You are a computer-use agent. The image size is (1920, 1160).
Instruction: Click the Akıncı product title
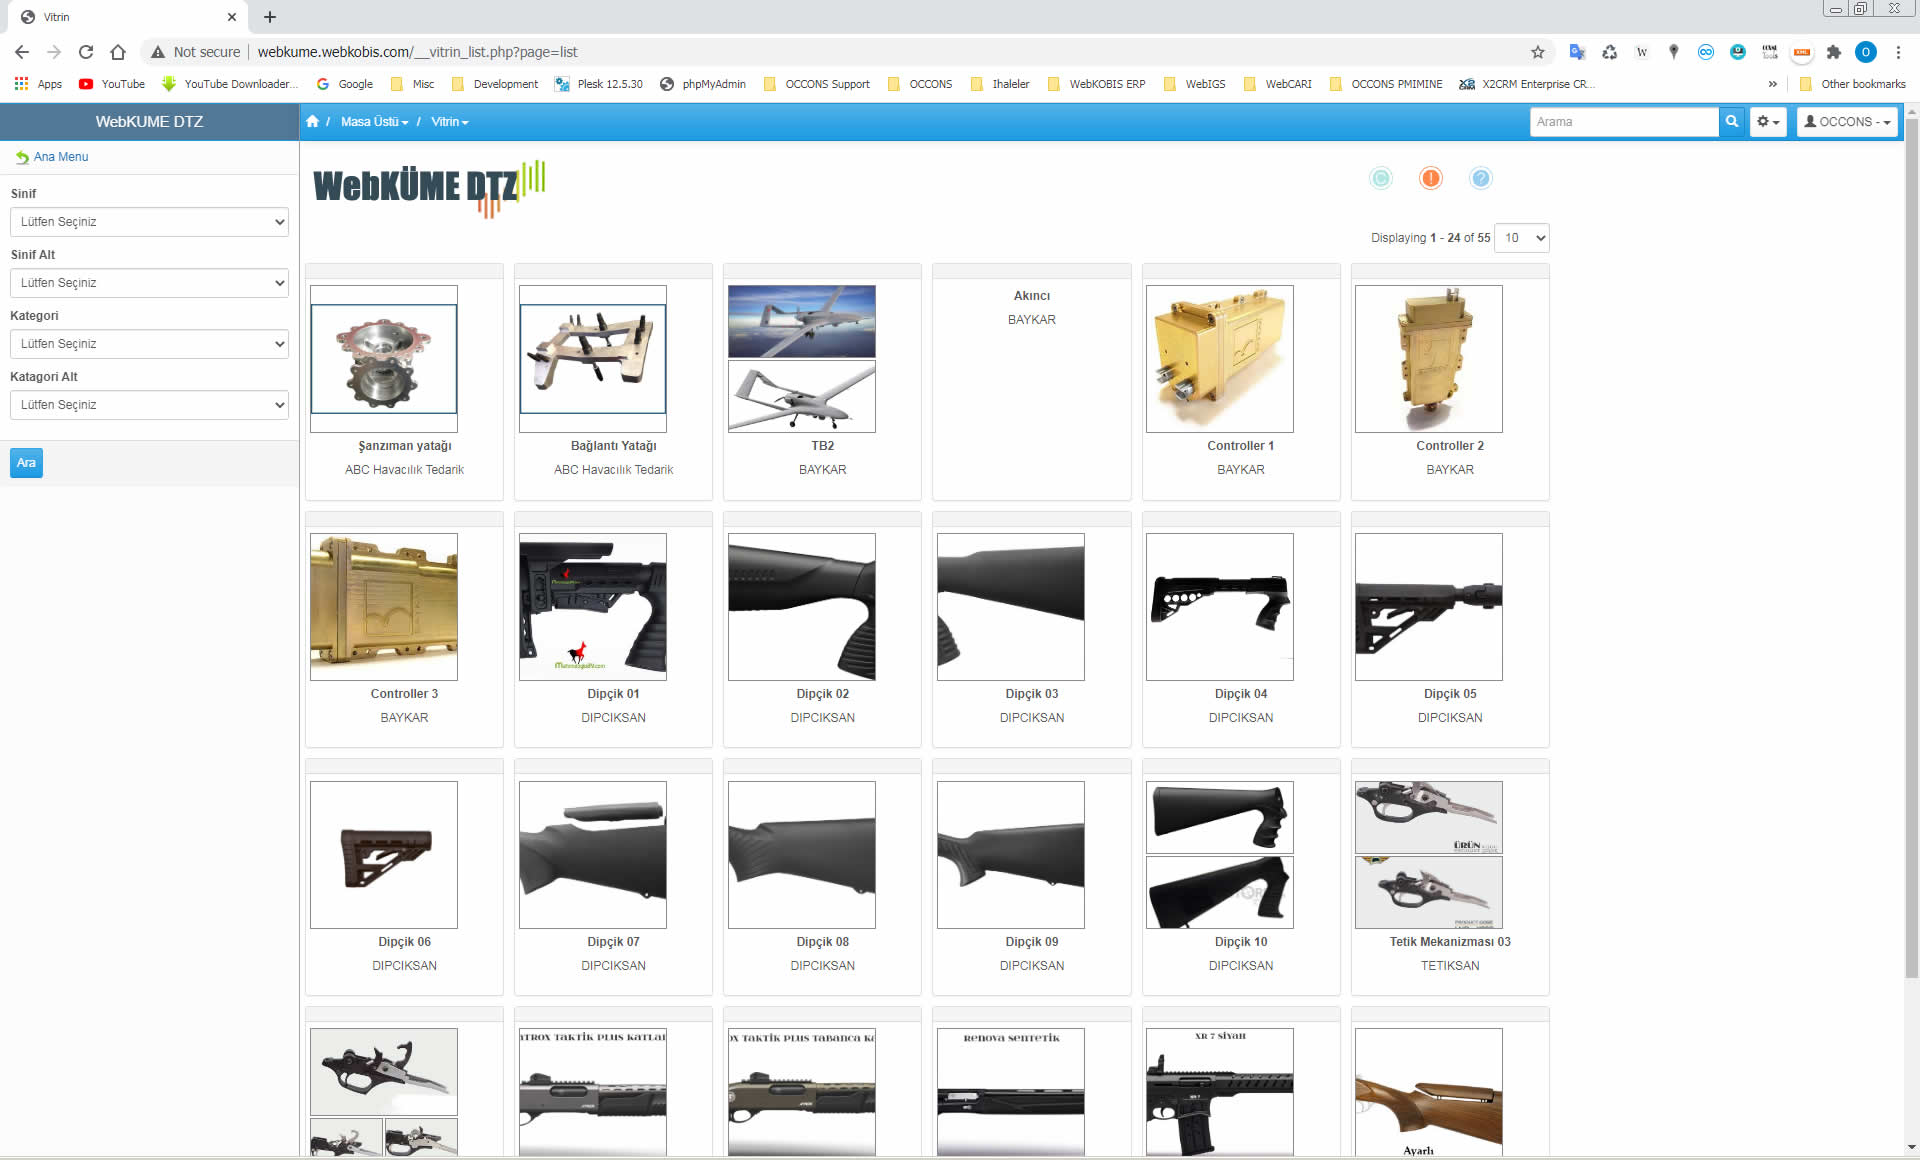point(1031,296)
